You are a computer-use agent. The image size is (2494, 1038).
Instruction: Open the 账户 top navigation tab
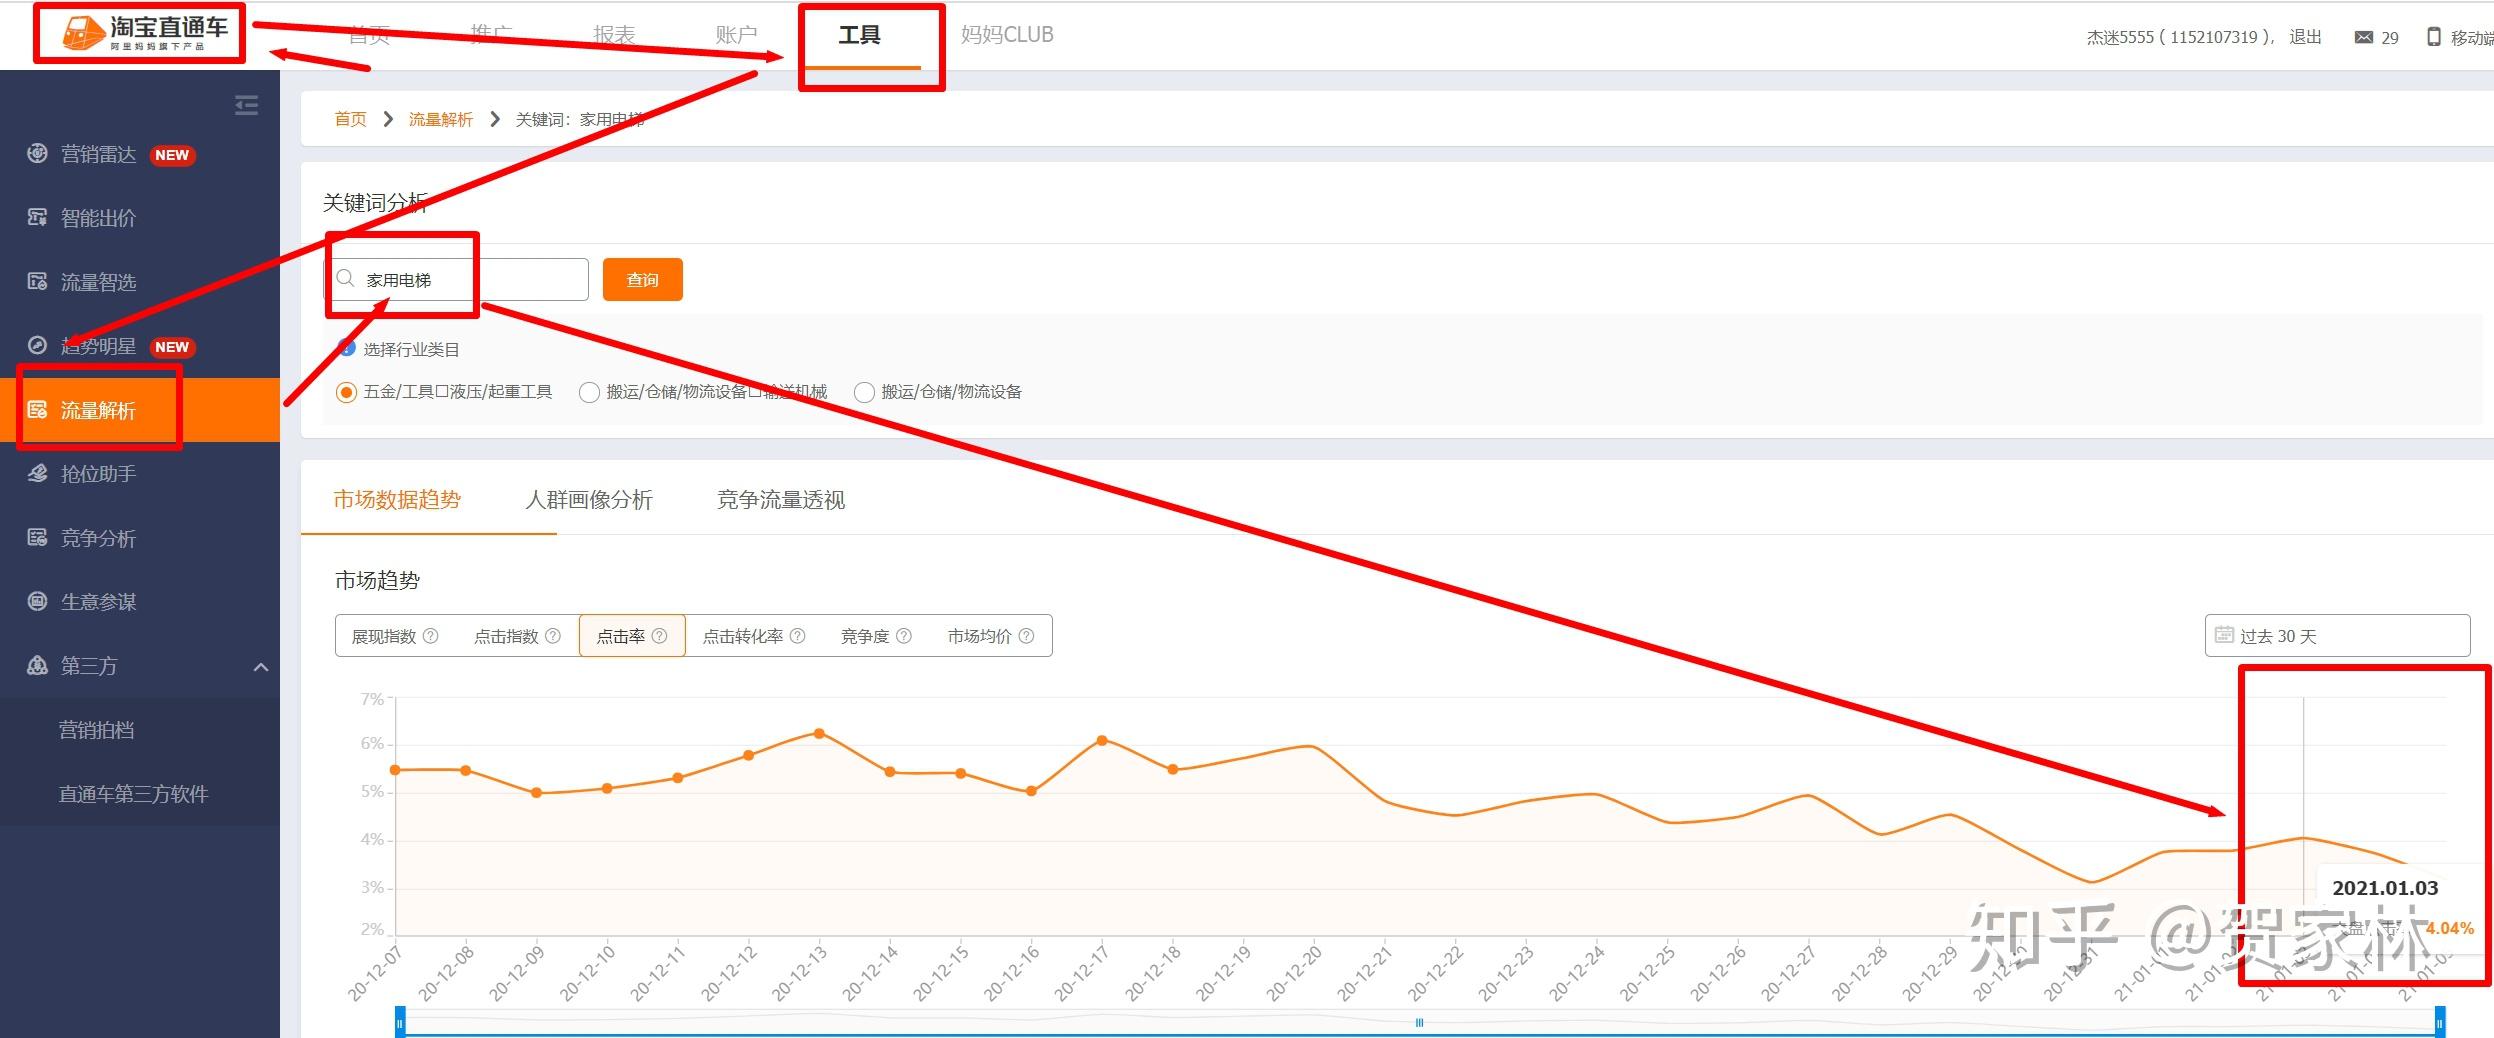[x=736, y=35]
